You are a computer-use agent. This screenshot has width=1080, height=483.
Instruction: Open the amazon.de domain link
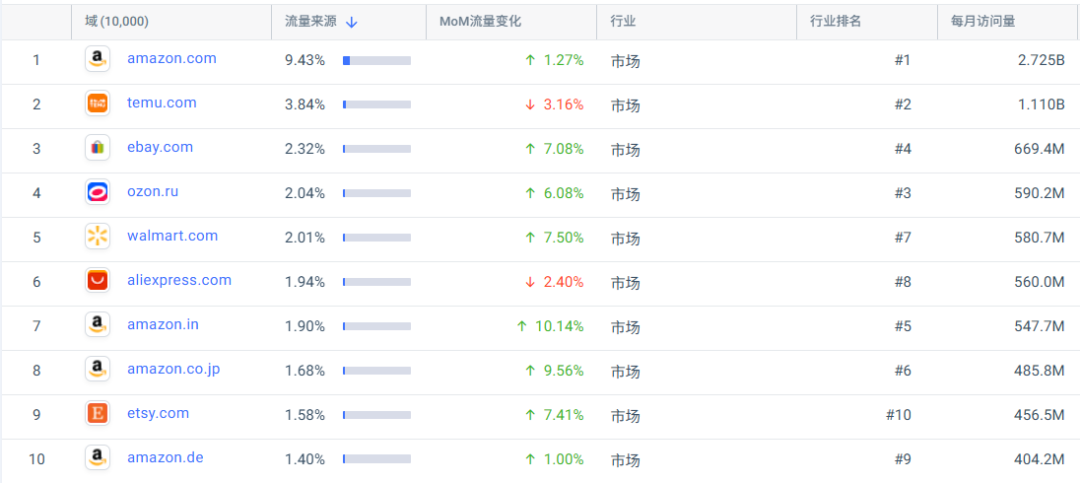click(x=165, y=457)
